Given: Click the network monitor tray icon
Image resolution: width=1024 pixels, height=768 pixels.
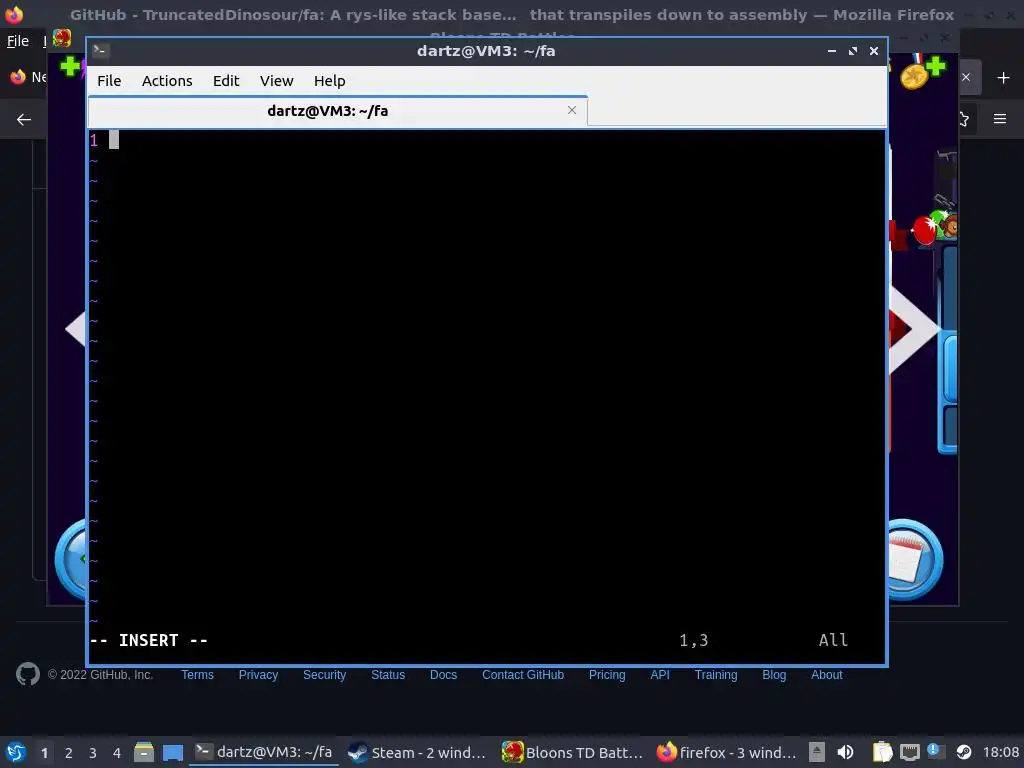Looking at the screenshot, I should 910,752.
